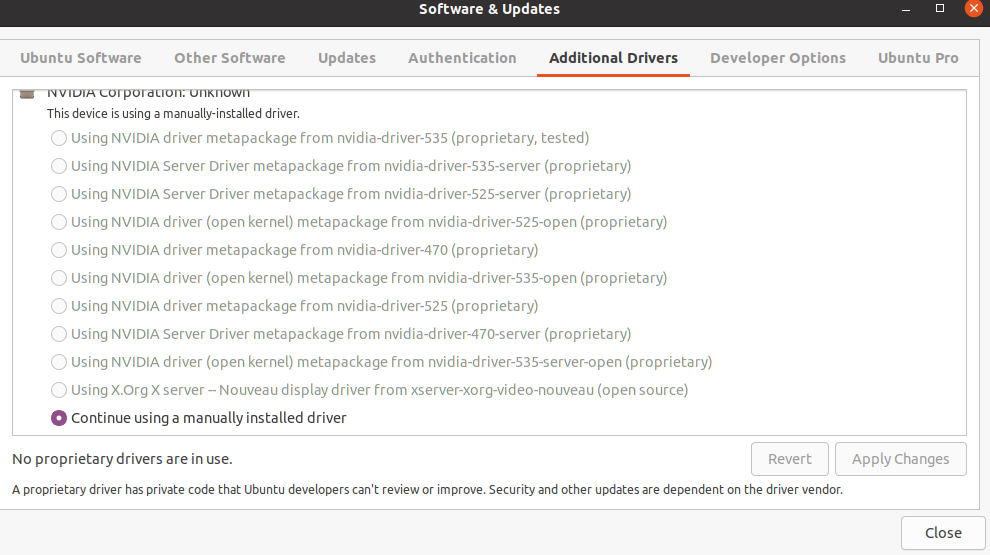
Task: Select the nvidia-driver-470-server radio option
Action: point(59,334)
